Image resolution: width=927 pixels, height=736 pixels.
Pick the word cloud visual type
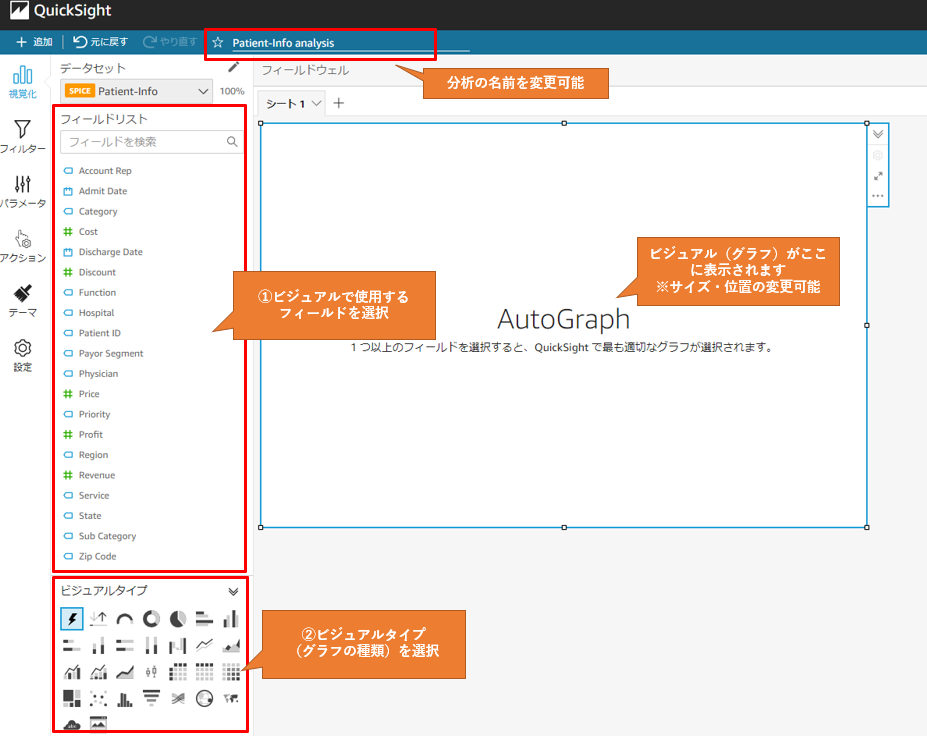(x=72, y=725)
